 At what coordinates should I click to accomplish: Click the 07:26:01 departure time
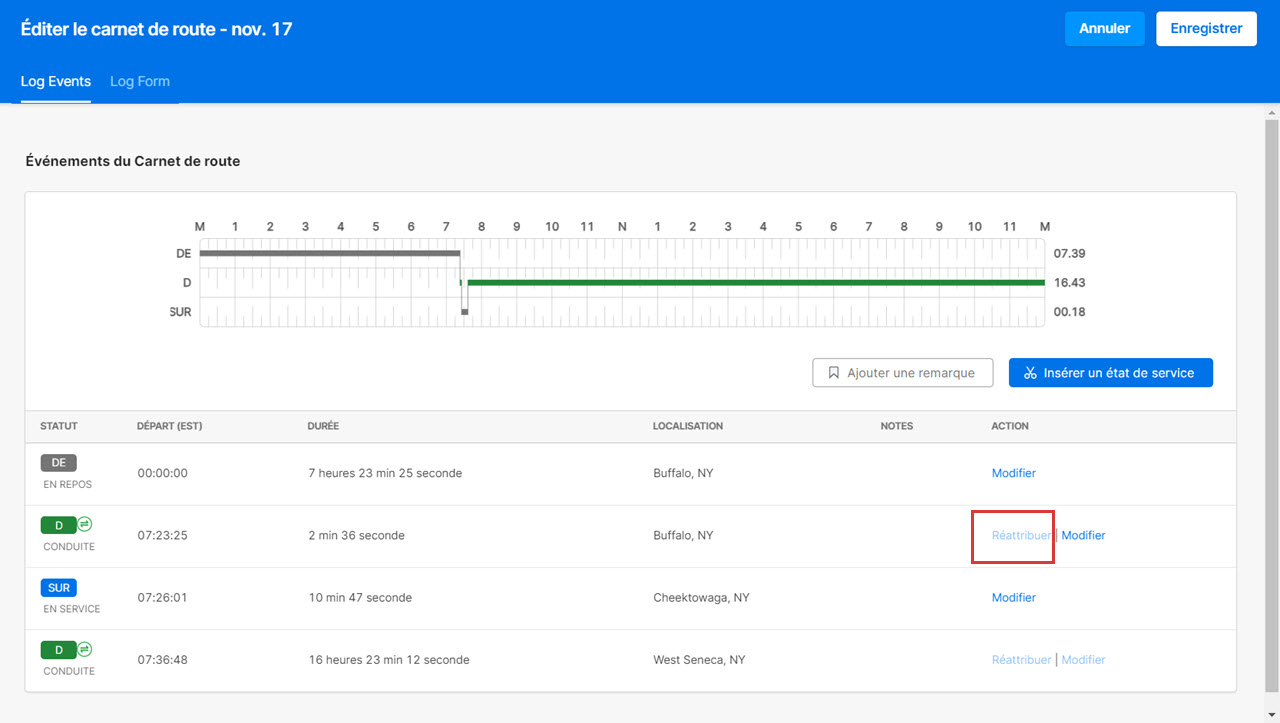[163, 597]
